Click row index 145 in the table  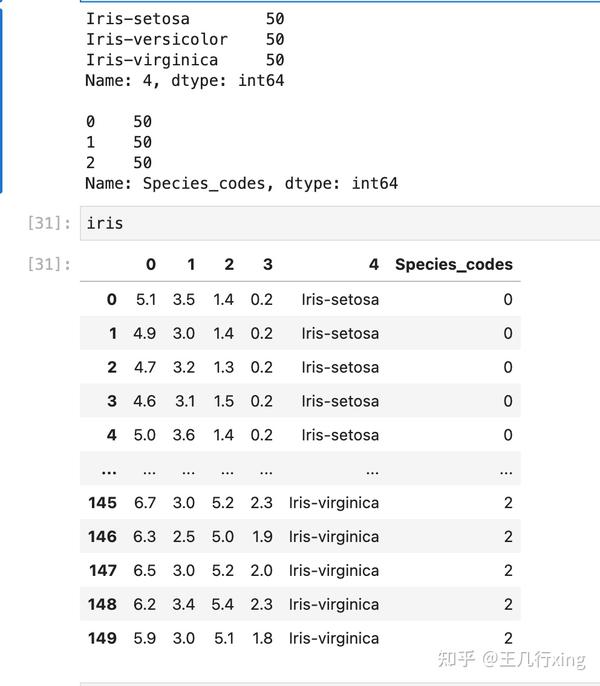102,503
